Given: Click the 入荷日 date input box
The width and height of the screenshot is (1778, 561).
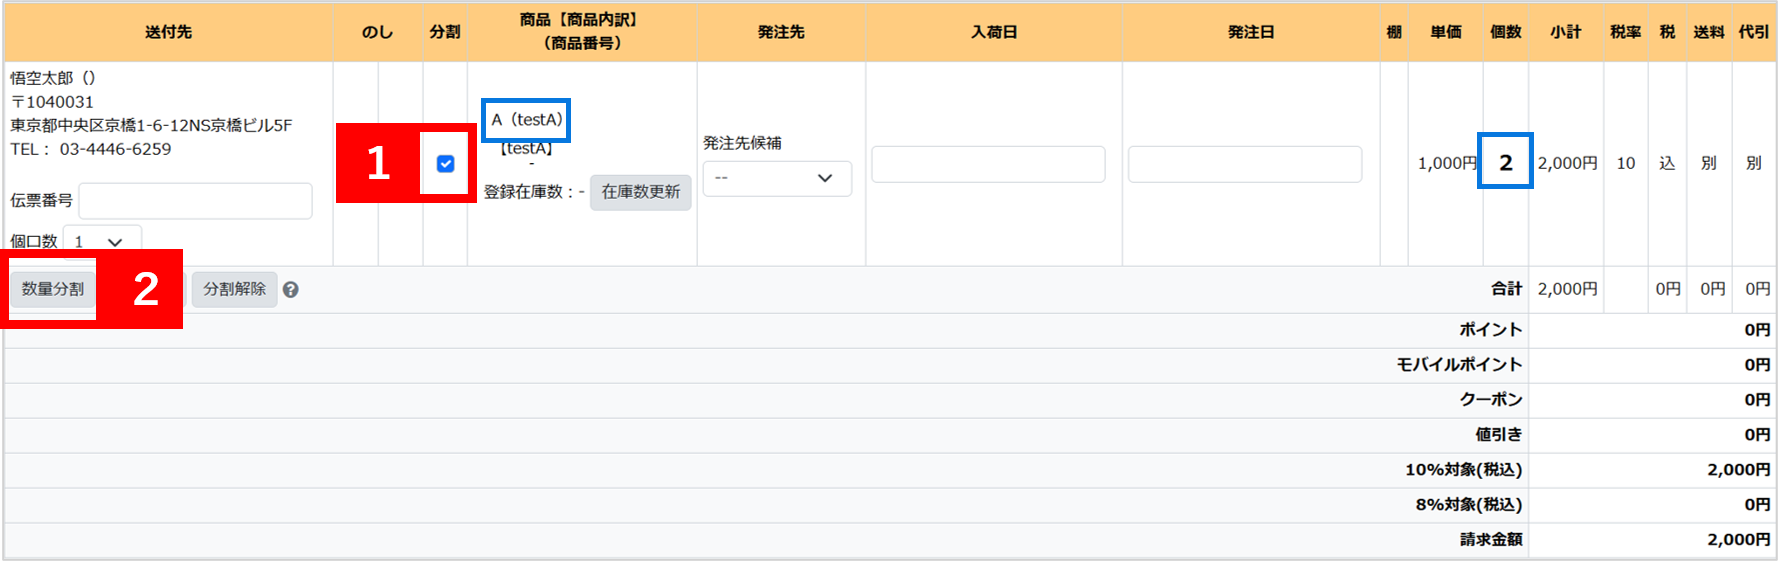Looking at the screenshot, I should (x=987, y=164).
